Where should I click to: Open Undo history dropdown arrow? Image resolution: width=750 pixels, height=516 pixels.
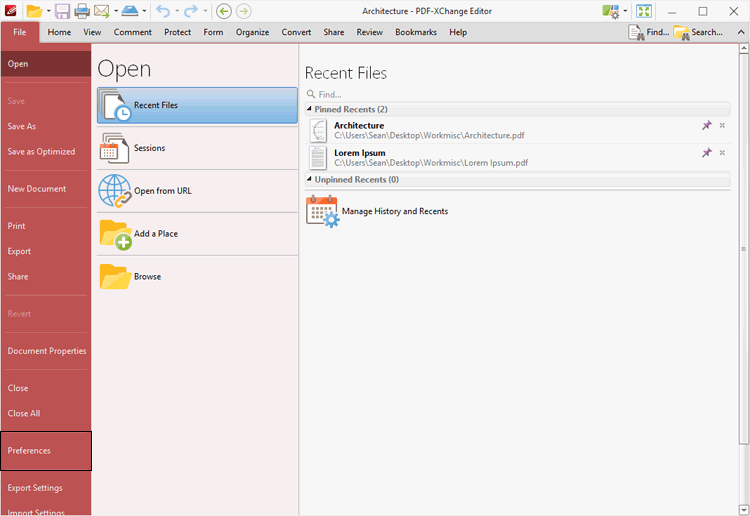coord(177,11)
